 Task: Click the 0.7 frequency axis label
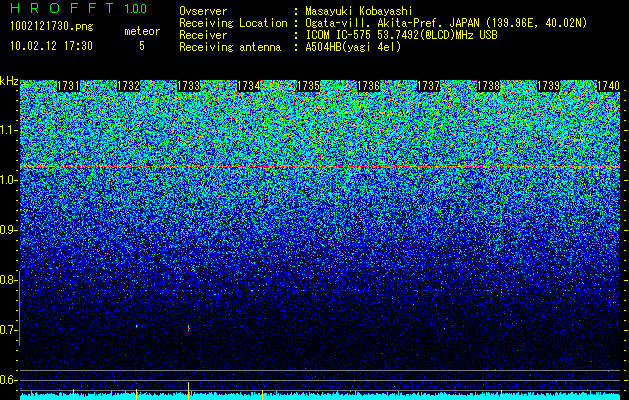pos(8,330)
